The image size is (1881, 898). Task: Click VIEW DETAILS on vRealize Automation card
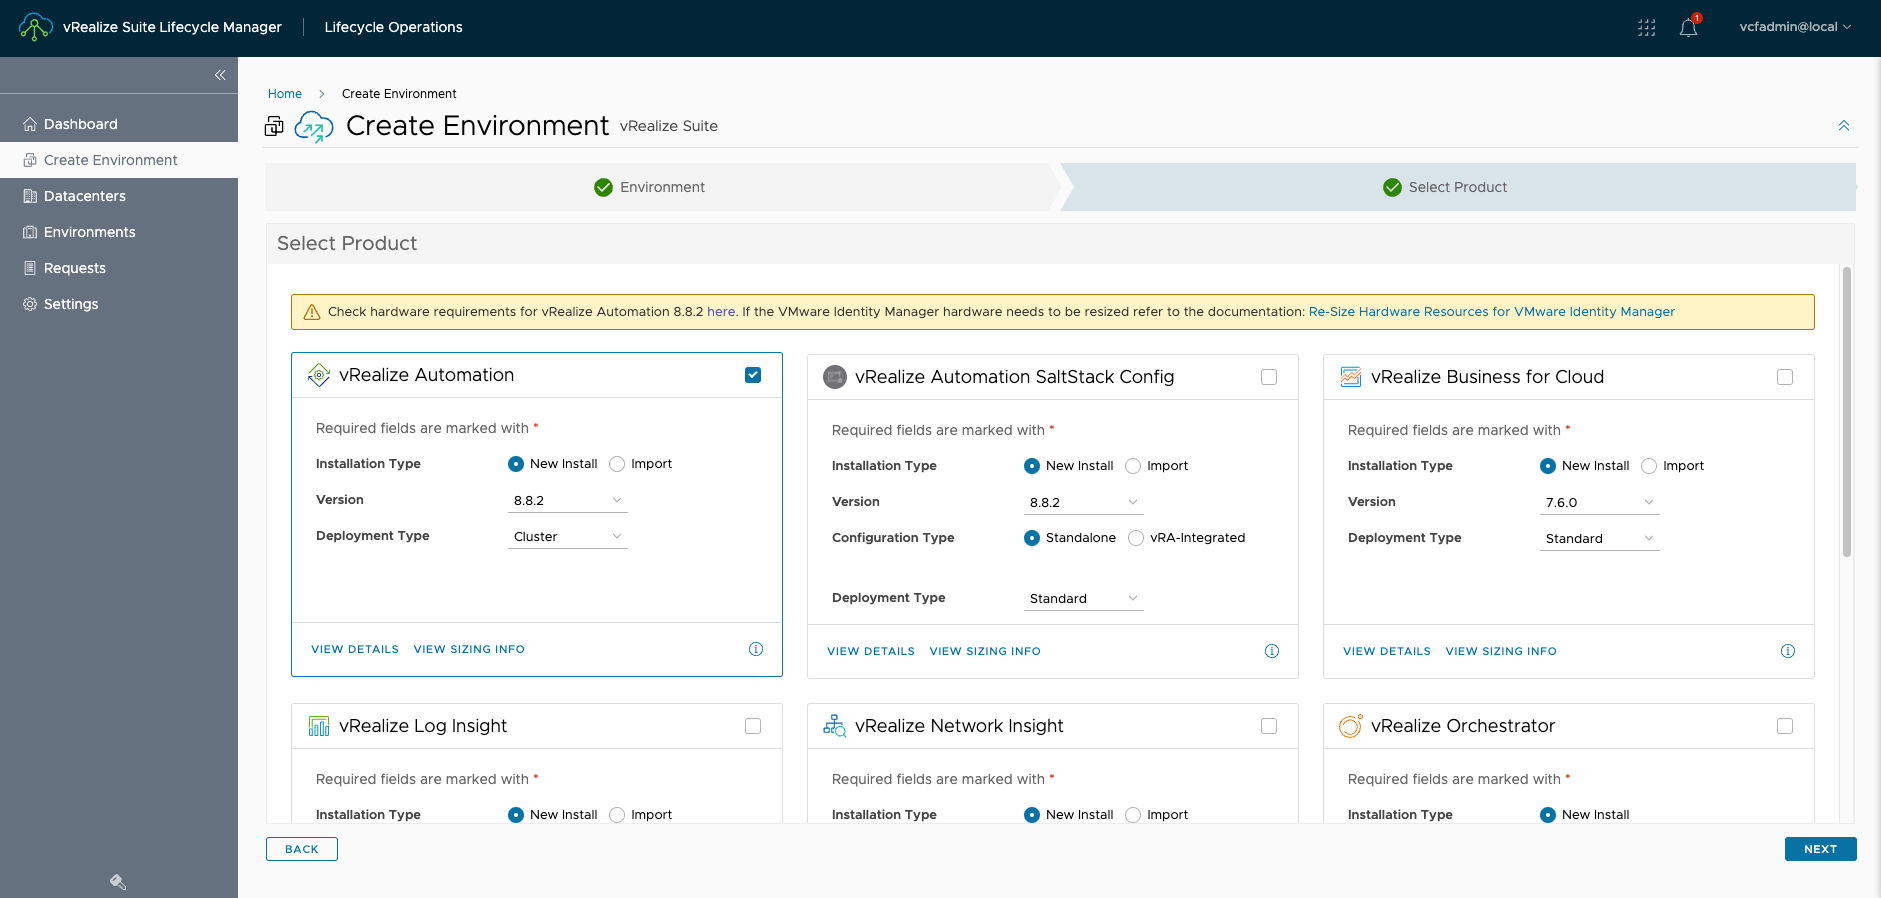point(355,649)
